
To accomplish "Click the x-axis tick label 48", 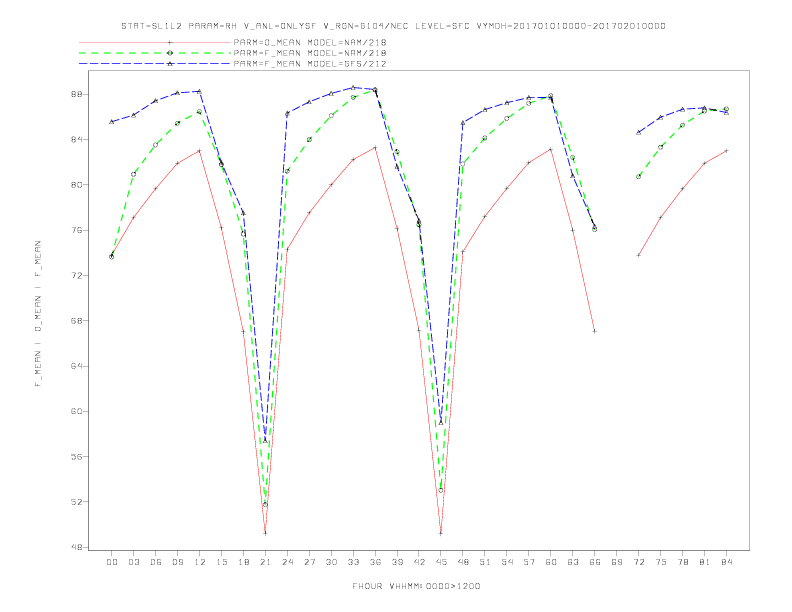I will (463, 562).
